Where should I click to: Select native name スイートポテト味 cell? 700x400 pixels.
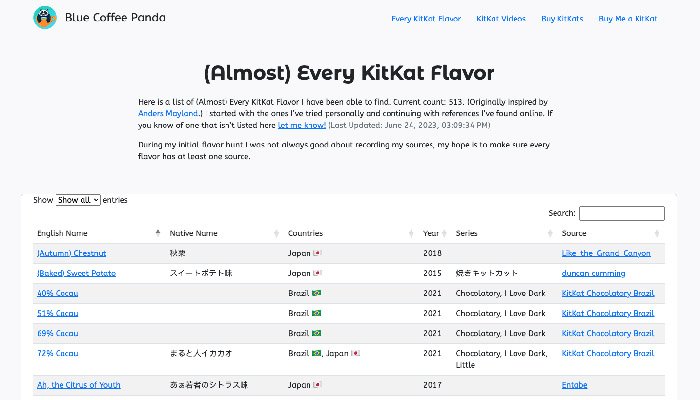point(201,273)
